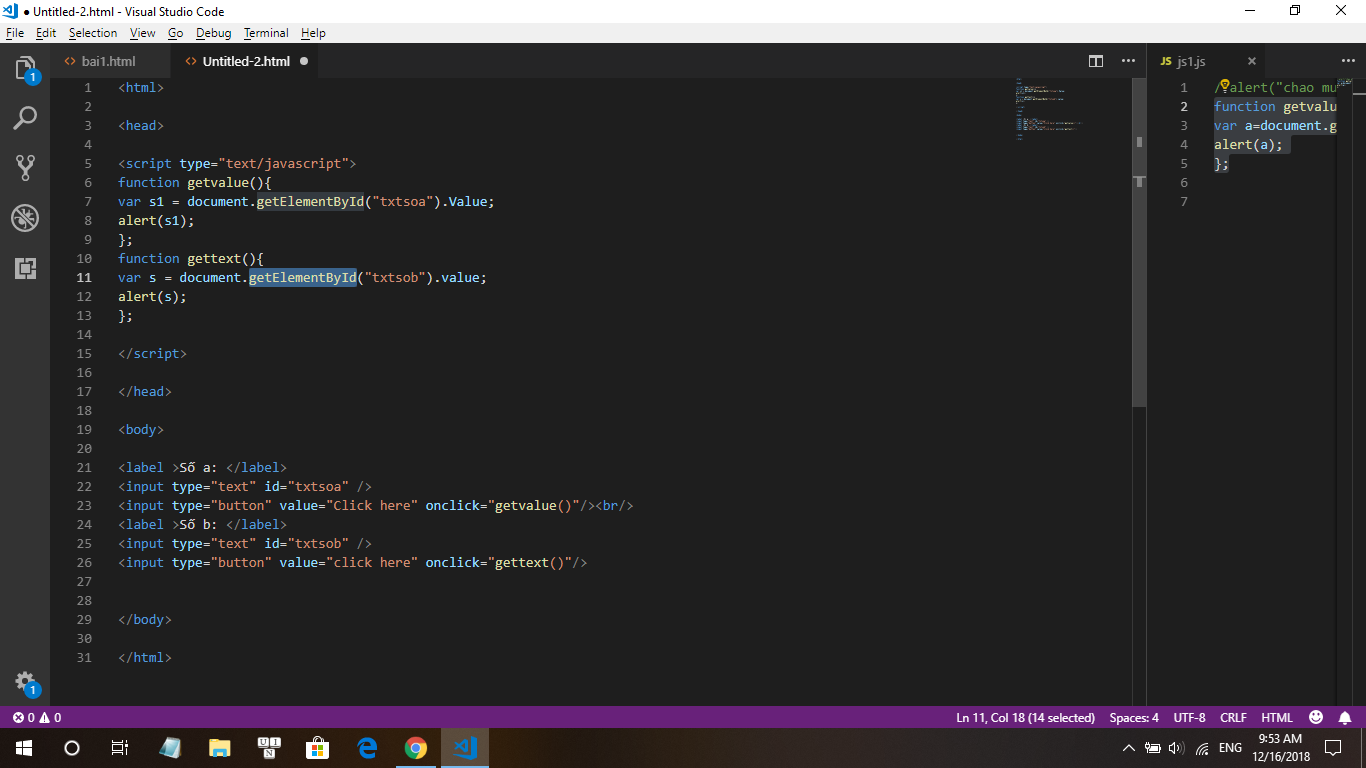The image size is (1366, 768).
Task: Open the Selection menu
Action: point(93,33)
